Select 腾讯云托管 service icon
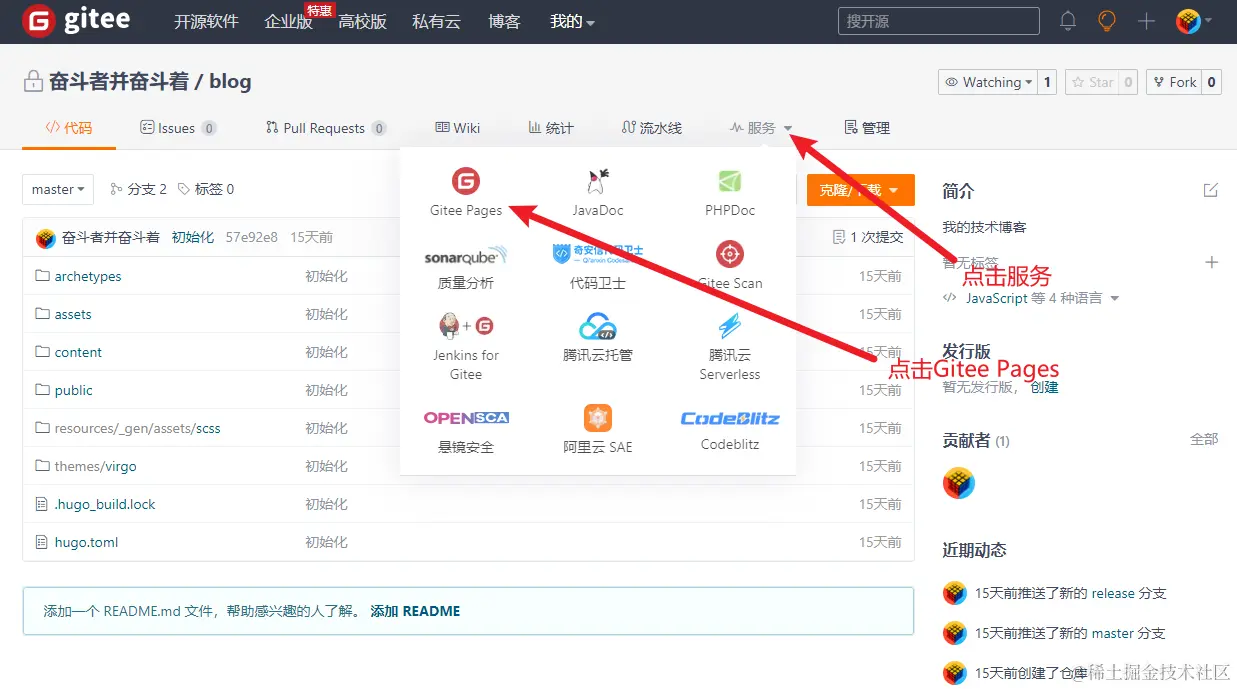1237x689 pixels. point(598,326)
